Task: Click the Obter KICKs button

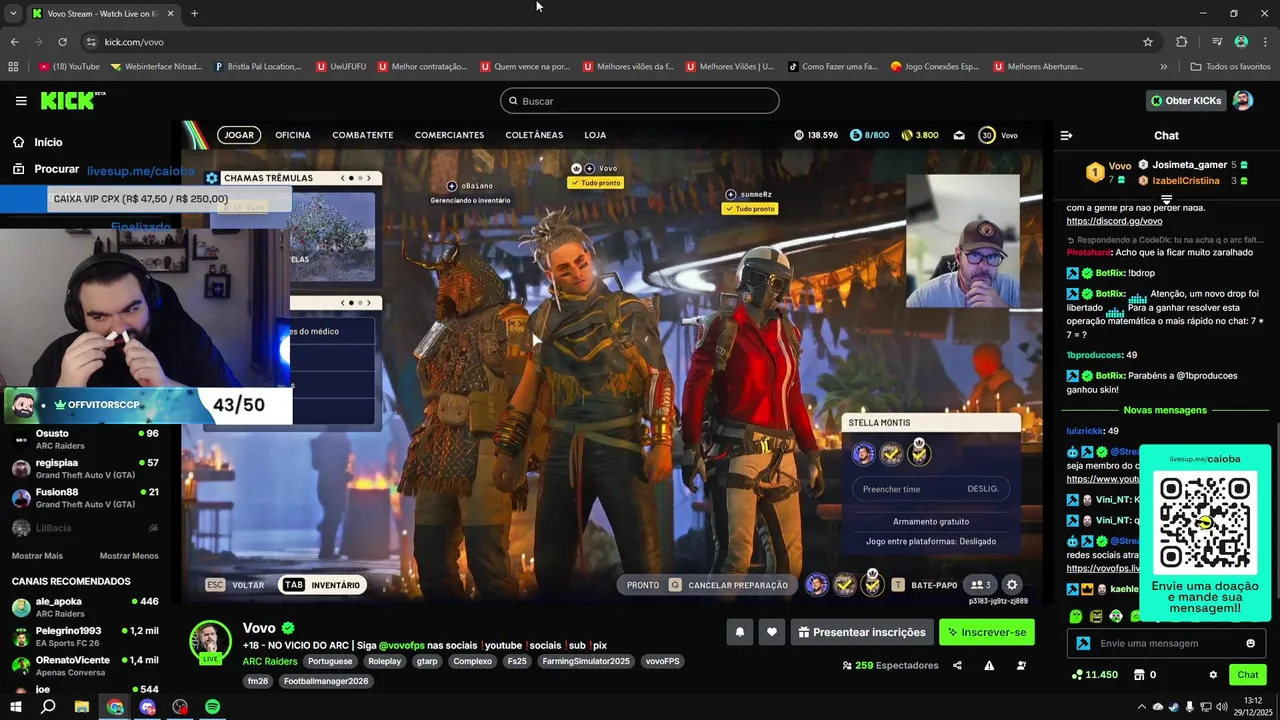Action: coord(1185,101)
